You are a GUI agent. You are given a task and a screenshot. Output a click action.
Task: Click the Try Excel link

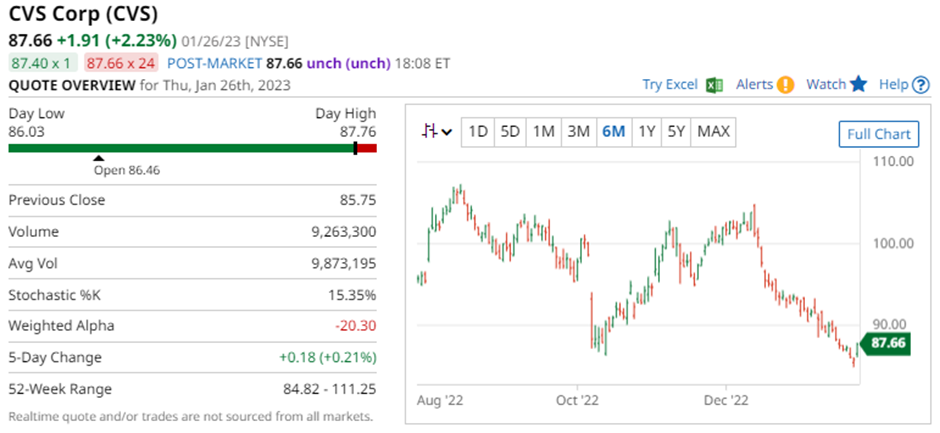[670, 85]
